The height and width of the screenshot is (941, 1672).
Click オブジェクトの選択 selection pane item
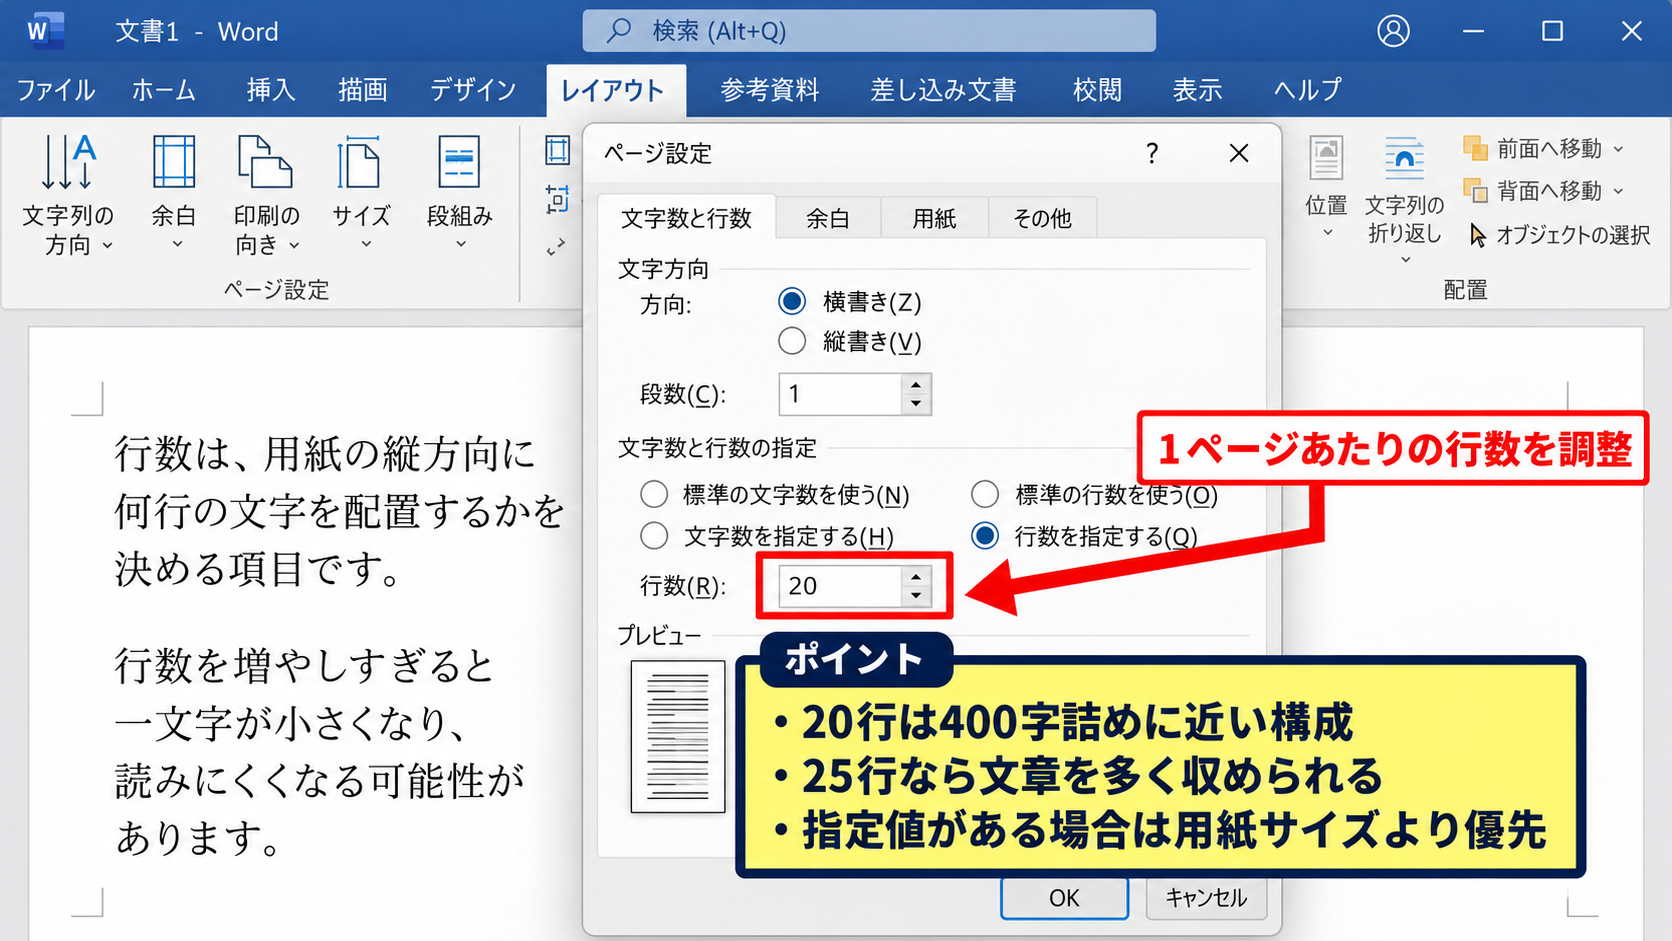(1559, 235)
